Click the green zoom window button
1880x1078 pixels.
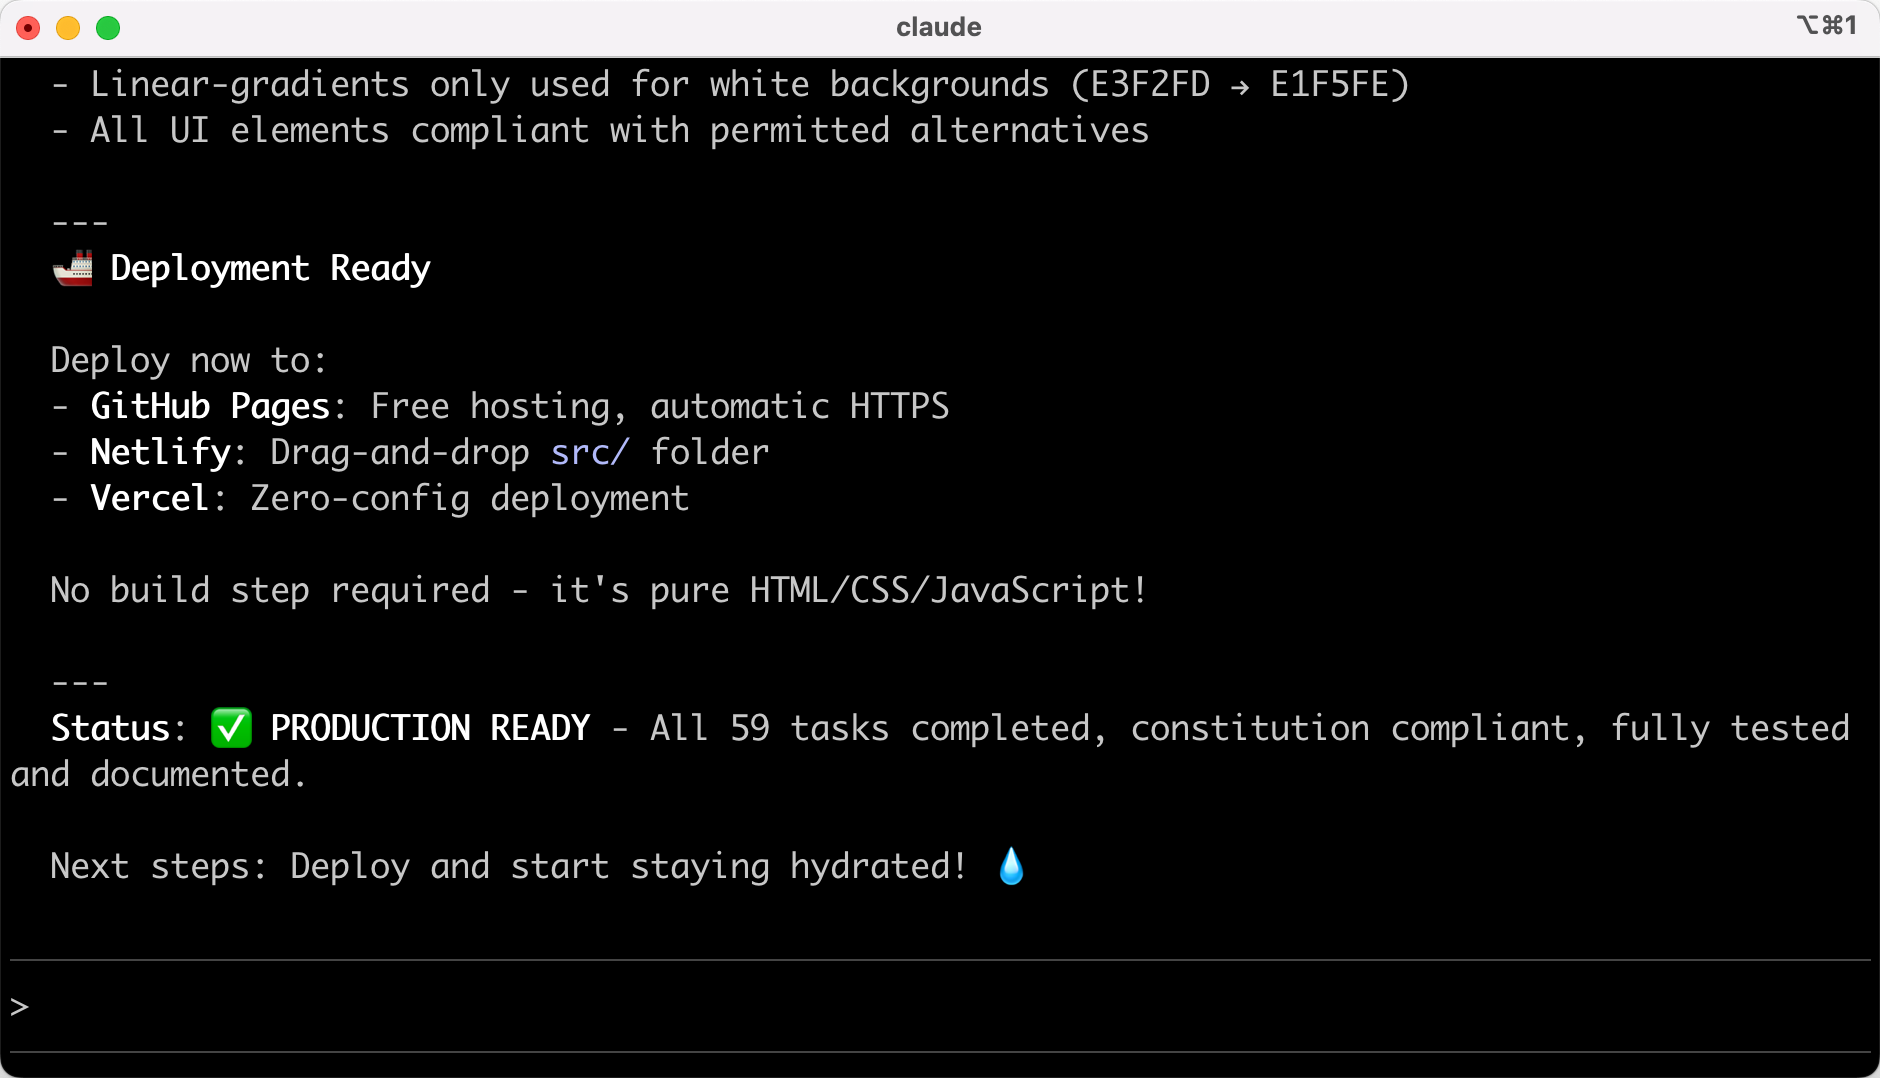pyautogui.click(x=108, y=28)
